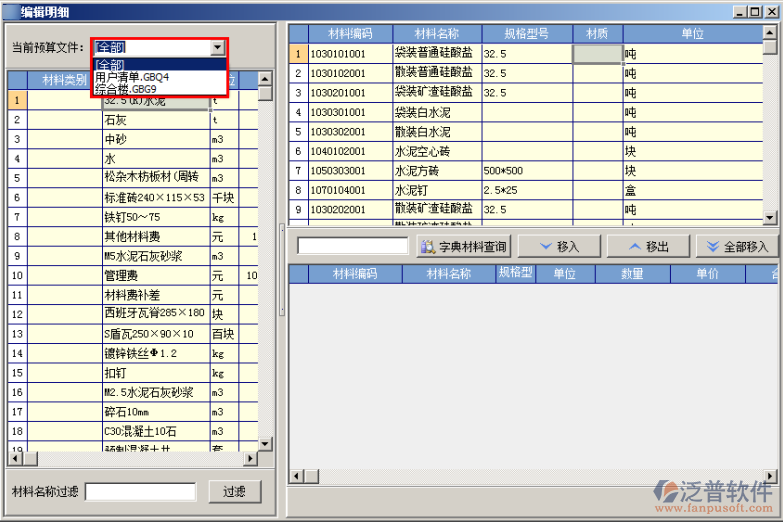Maximize the 编辑明细 window

click(x=755, y=11)
